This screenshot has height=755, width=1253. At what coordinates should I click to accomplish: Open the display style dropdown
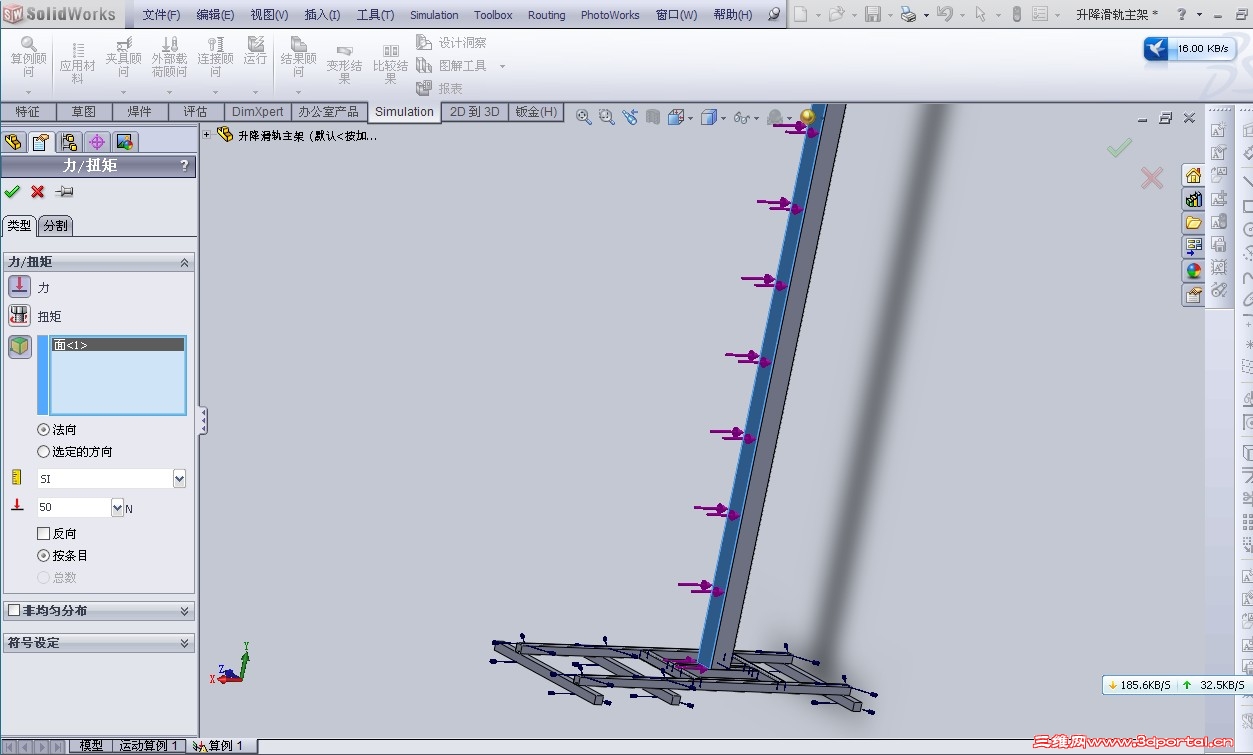point(723,118)
